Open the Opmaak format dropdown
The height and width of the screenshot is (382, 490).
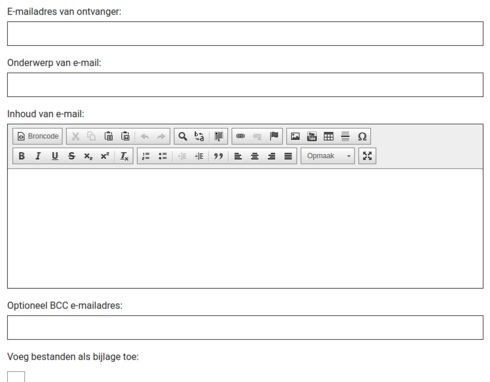click(328, 156)
